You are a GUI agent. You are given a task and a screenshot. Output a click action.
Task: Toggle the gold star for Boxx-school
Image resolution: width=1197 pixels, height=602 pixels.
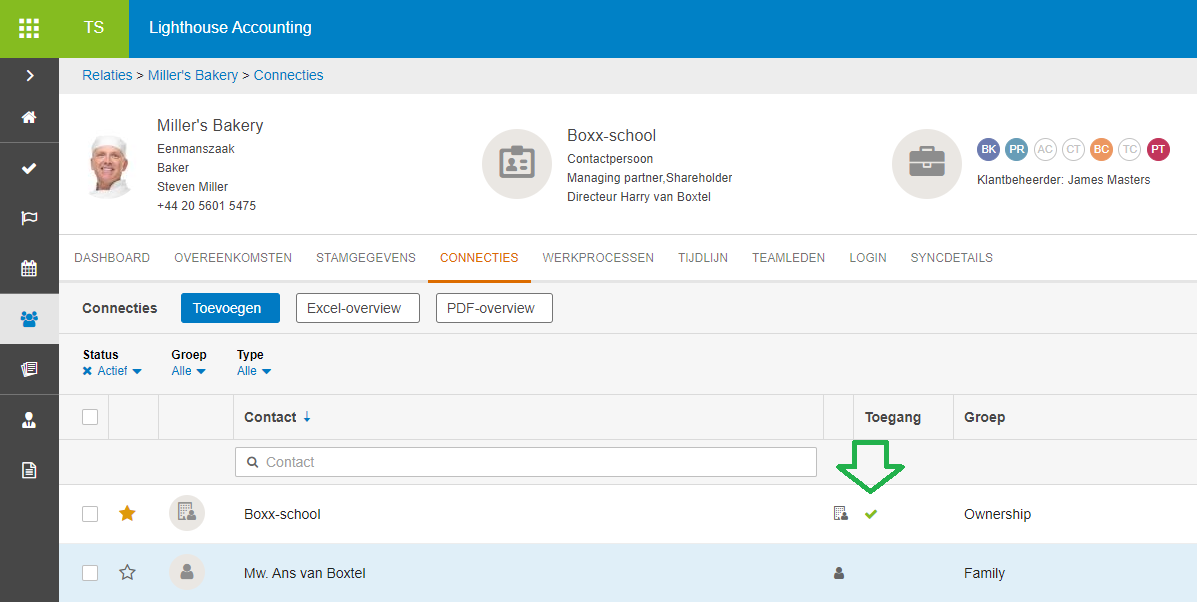(127, 513)
